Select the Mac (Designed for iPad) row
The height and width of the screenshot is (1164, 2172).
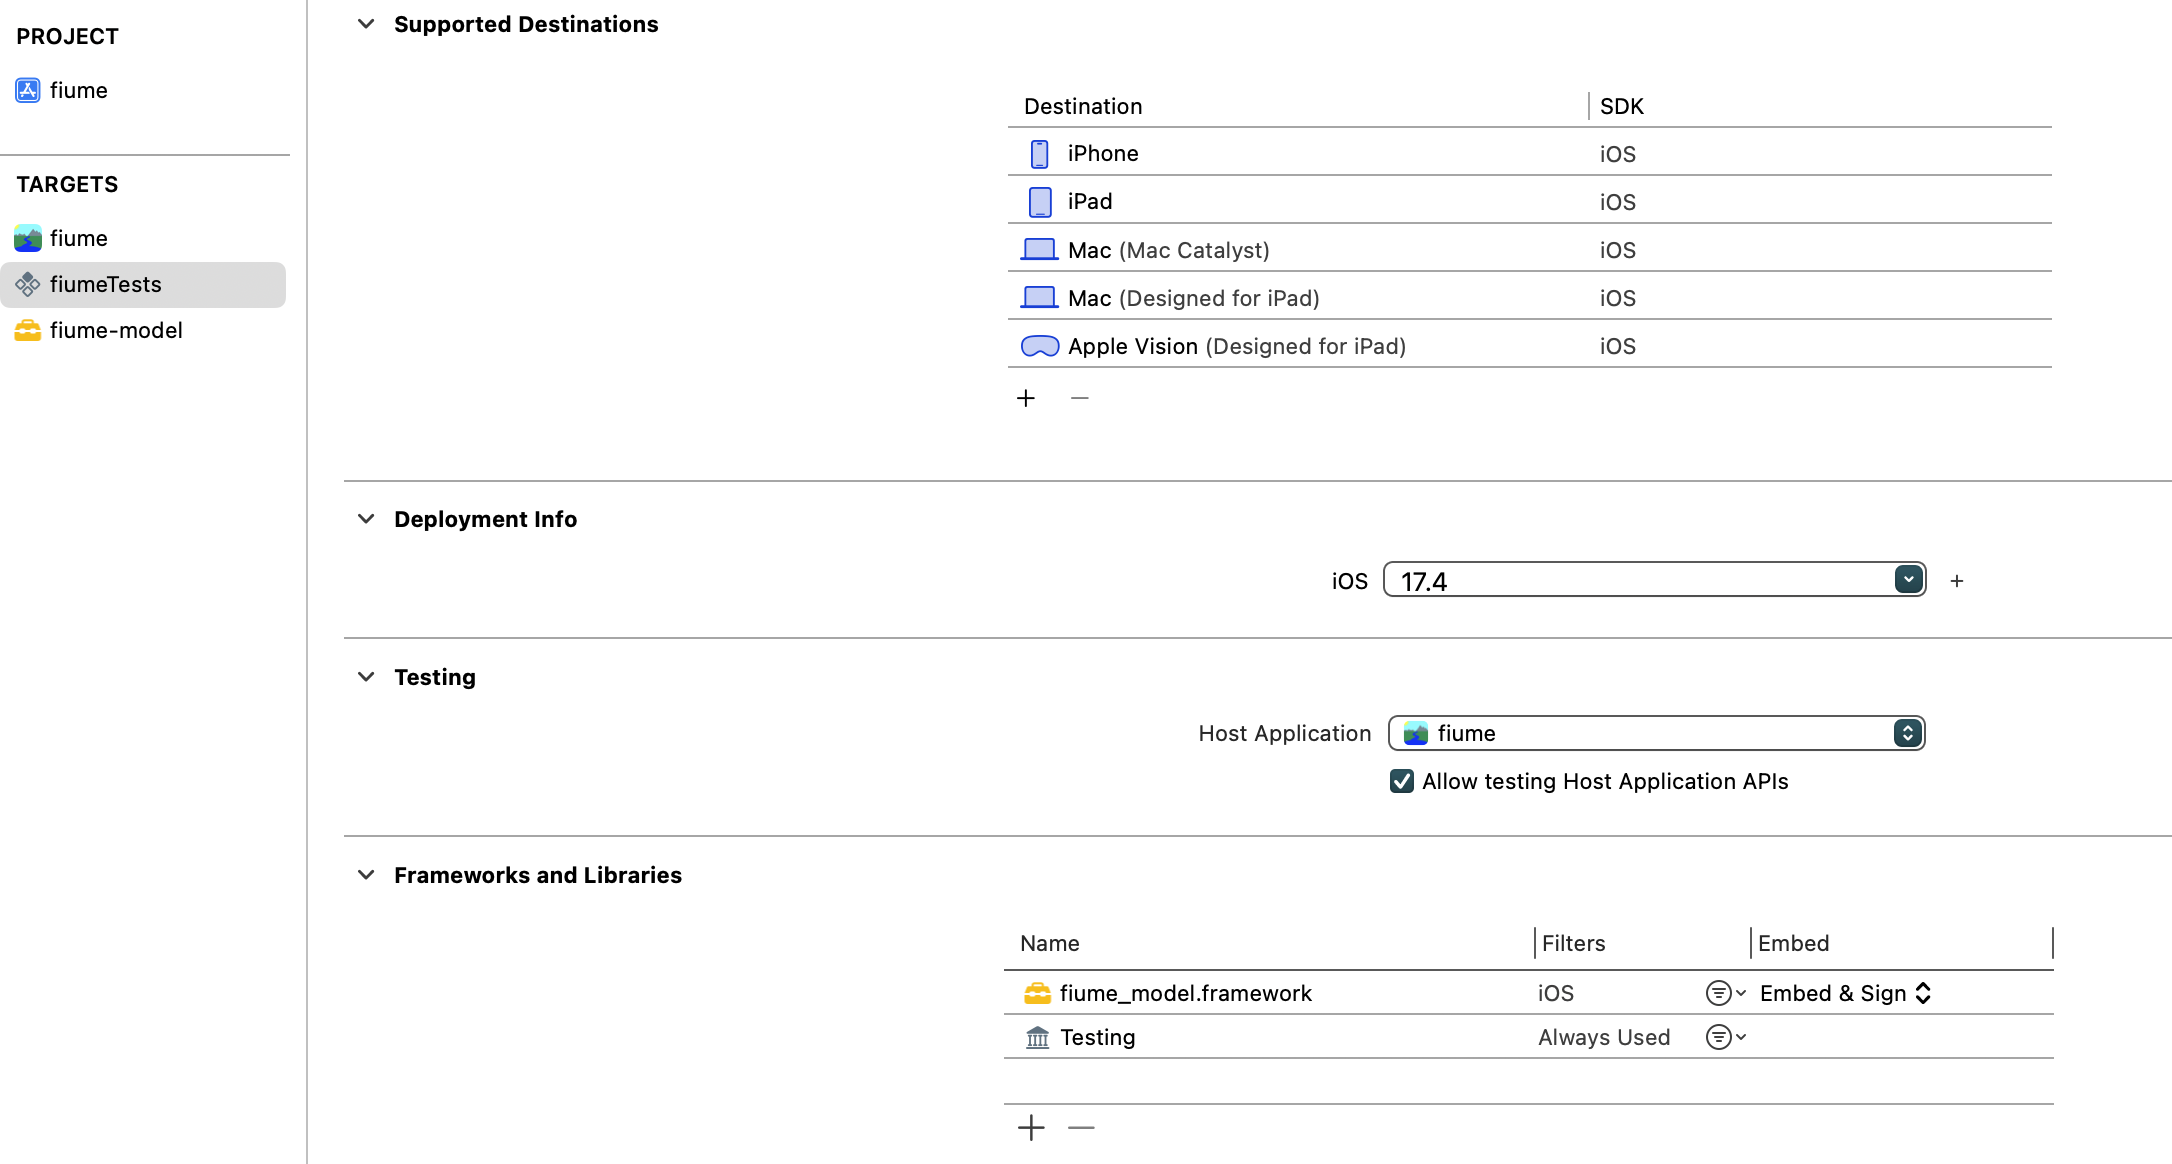click(1530, 297)
